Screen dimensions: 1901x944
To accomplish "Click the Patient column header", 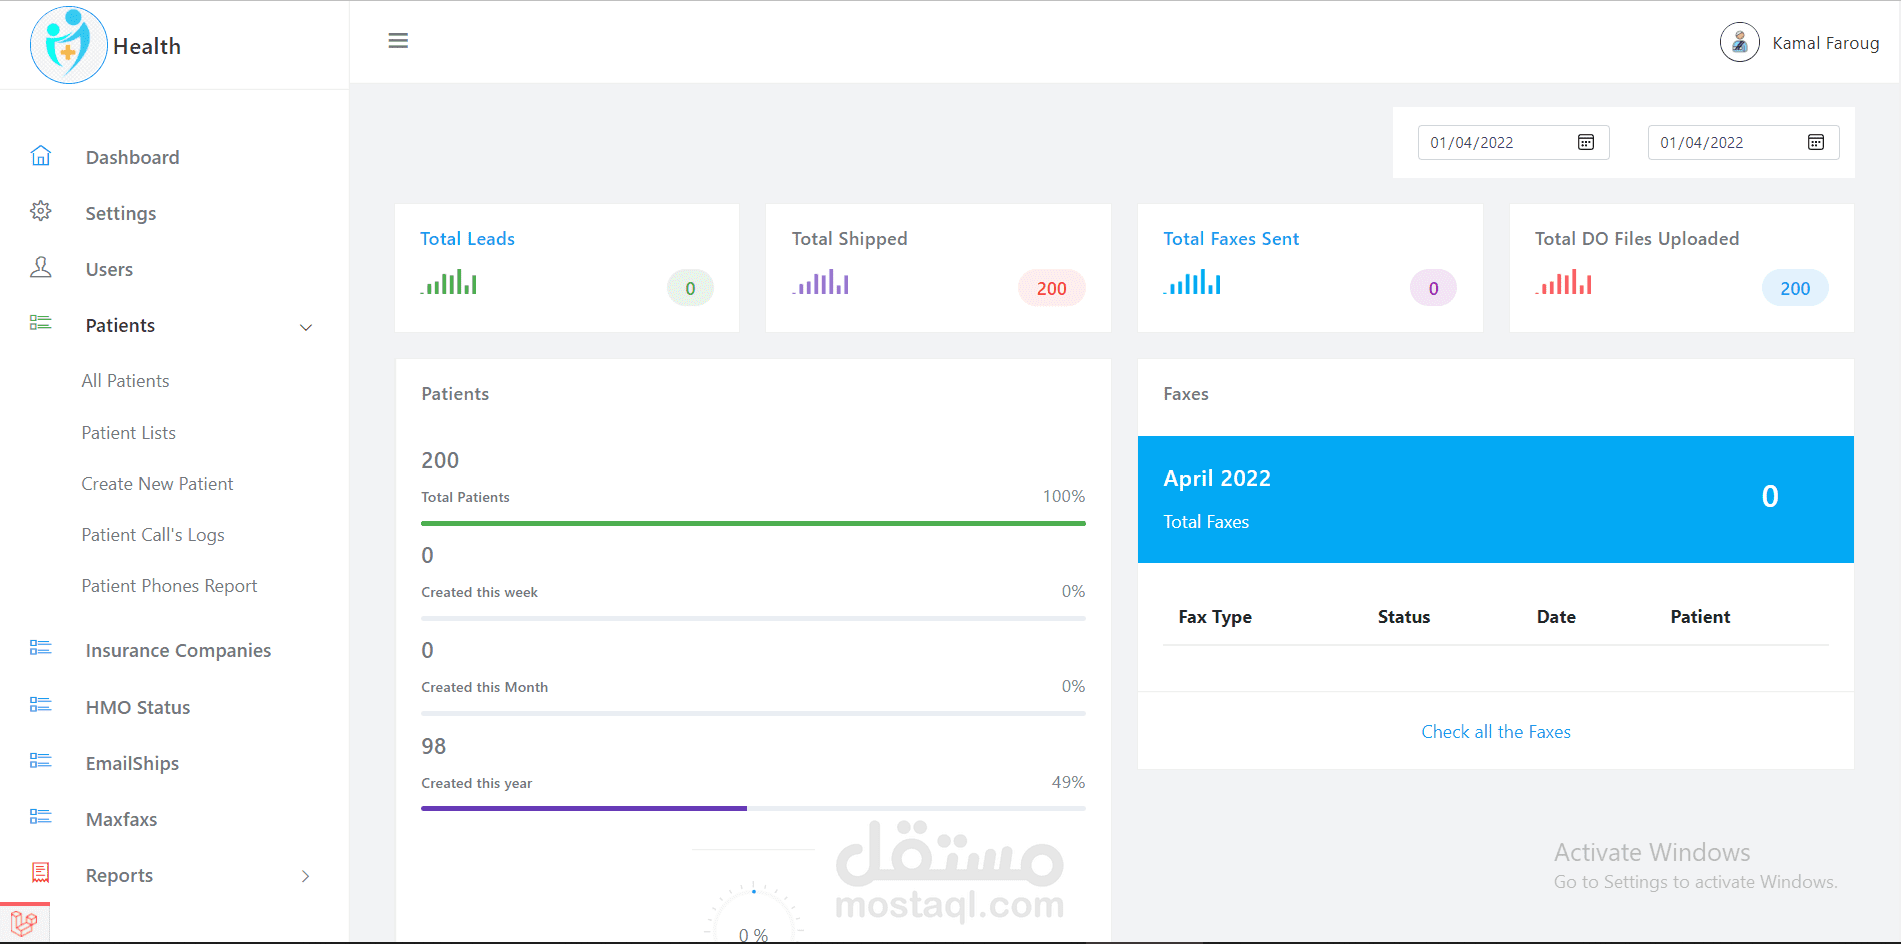I will (x=1700, y=617).
